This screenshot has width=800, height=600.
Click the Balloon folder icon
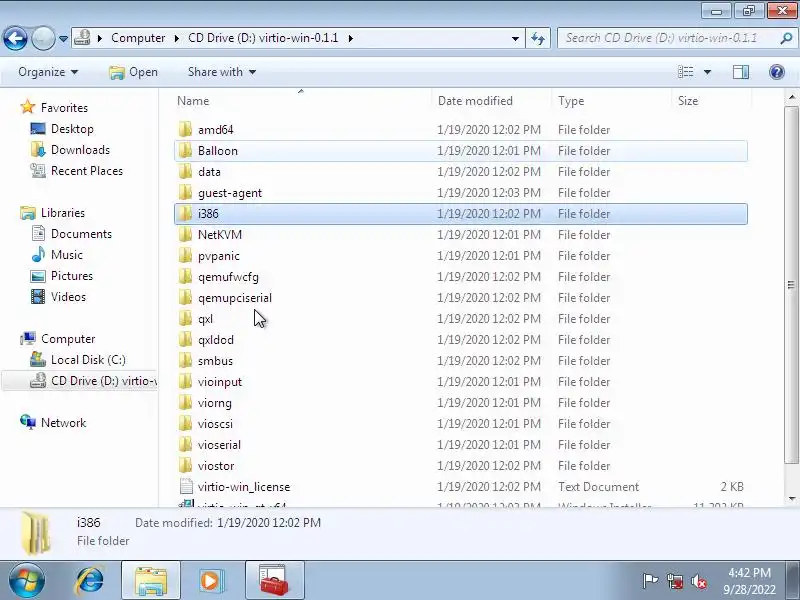pos(186,150)
